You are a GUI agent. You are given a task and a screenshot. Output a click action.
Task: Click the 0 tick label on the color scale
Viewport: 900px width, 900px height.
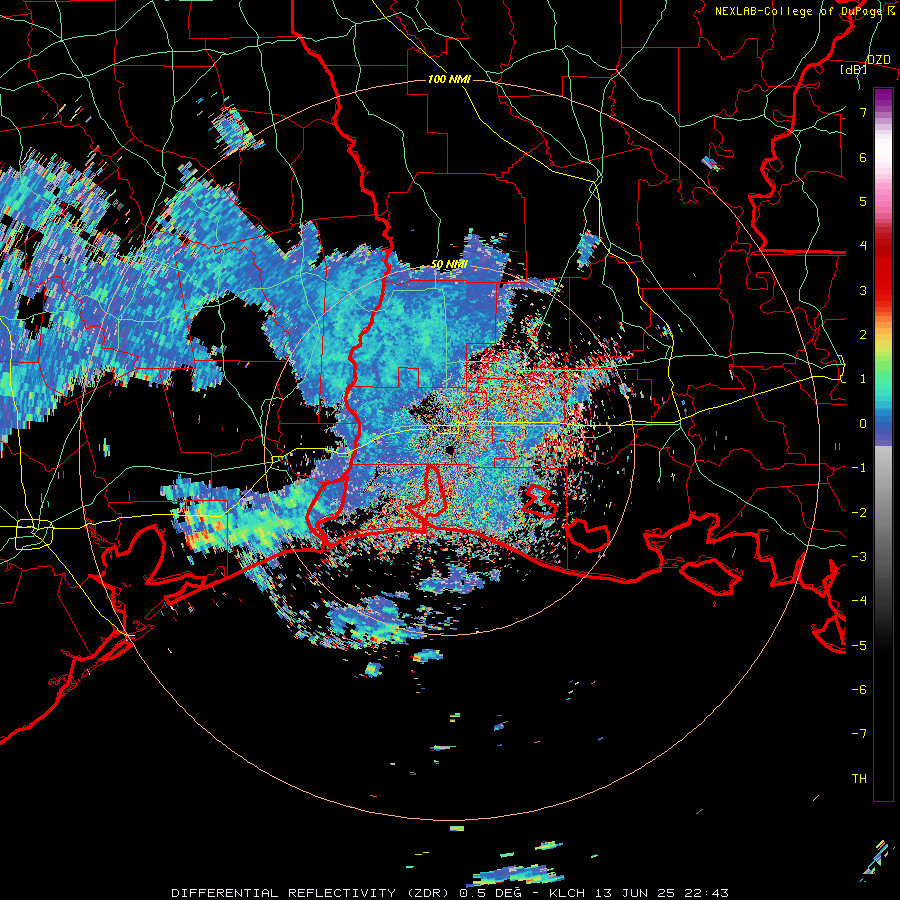863,424
